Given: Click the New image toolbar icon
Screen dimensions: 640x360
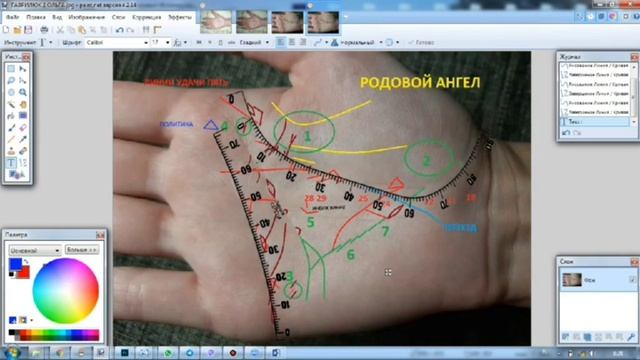Looking at the screenshot, I should [6, 30].
